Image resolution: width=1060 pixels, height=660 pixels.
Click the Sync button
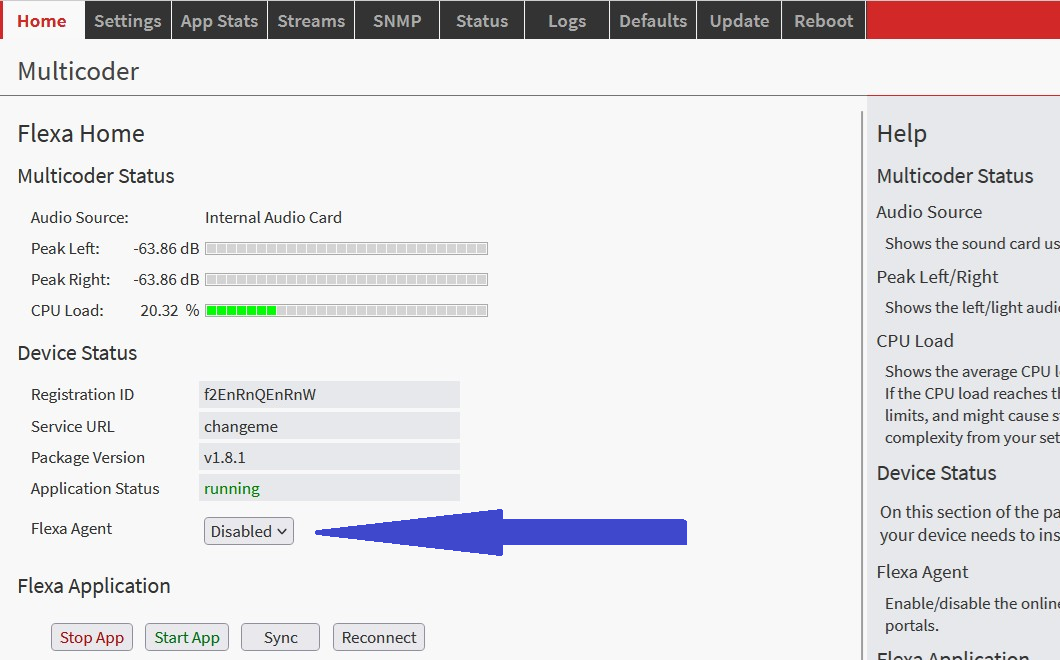click(x=281, y=637)
